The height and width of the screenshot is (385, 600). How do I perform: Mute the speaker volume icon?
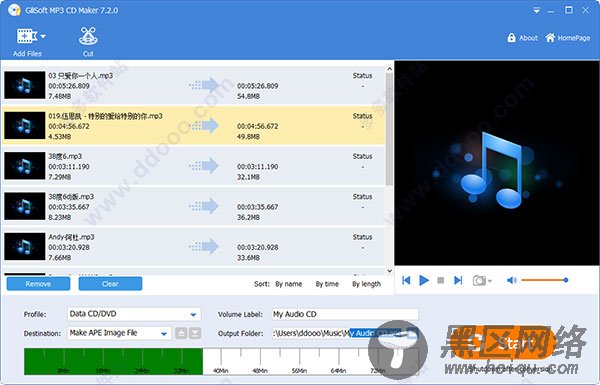[x=512, y=281]
